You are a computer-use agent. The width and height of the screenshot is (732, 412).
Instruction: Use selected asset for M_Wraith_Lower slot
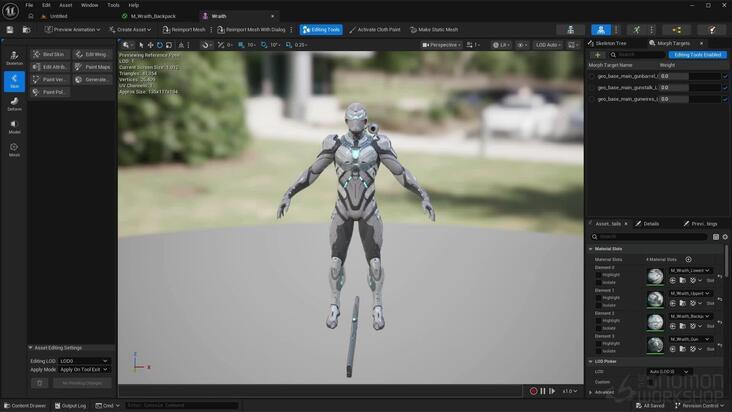(x=673, y=280)
